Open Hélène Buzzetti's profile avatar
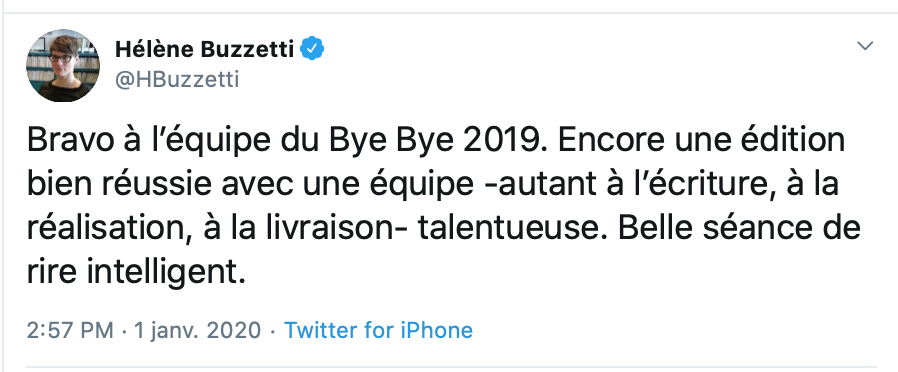 [63, 65]
